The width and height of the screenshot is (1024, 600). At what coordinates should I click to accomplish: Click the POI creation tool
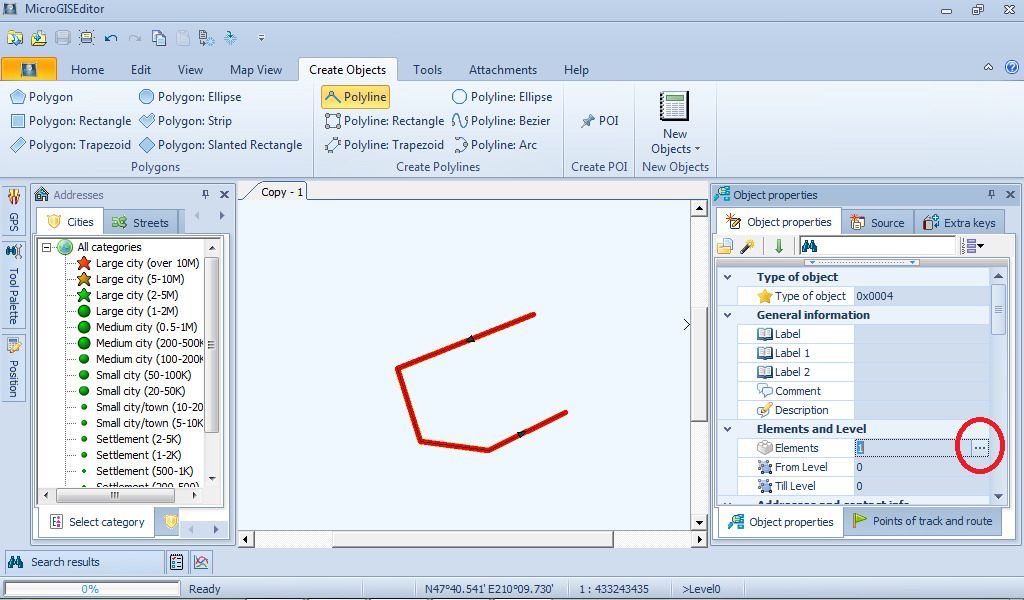coord(599,121)
